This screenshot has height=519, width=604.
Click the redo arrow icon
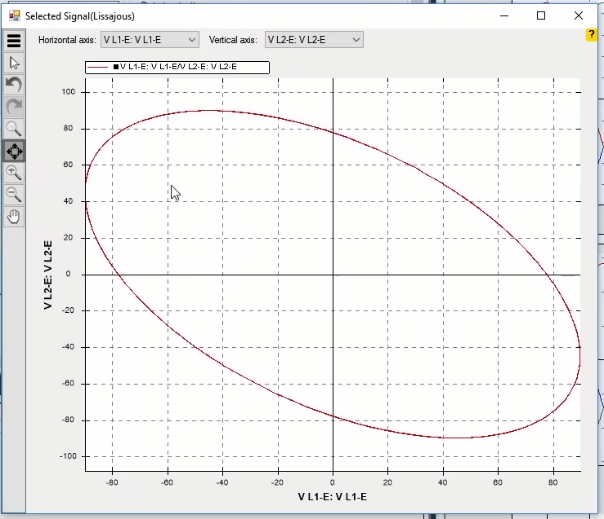click(14, 107)
